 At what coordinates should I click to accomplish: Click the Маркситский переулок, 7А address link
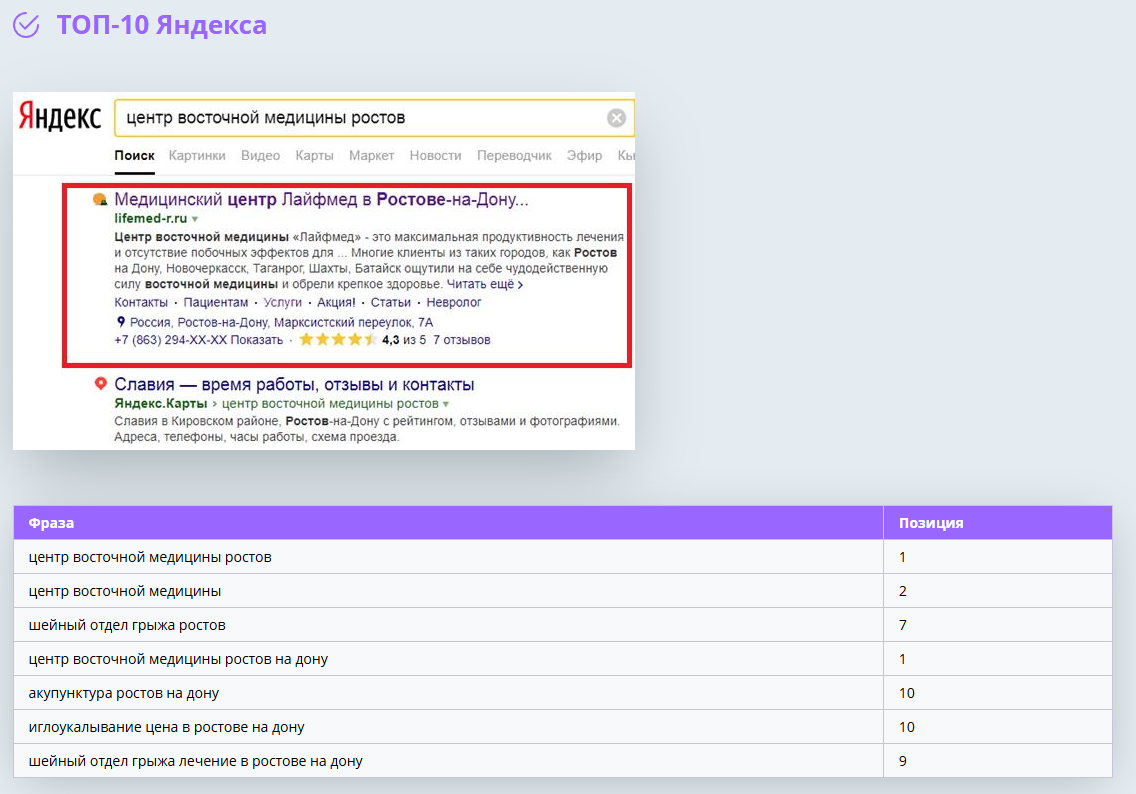coord(281,322)
